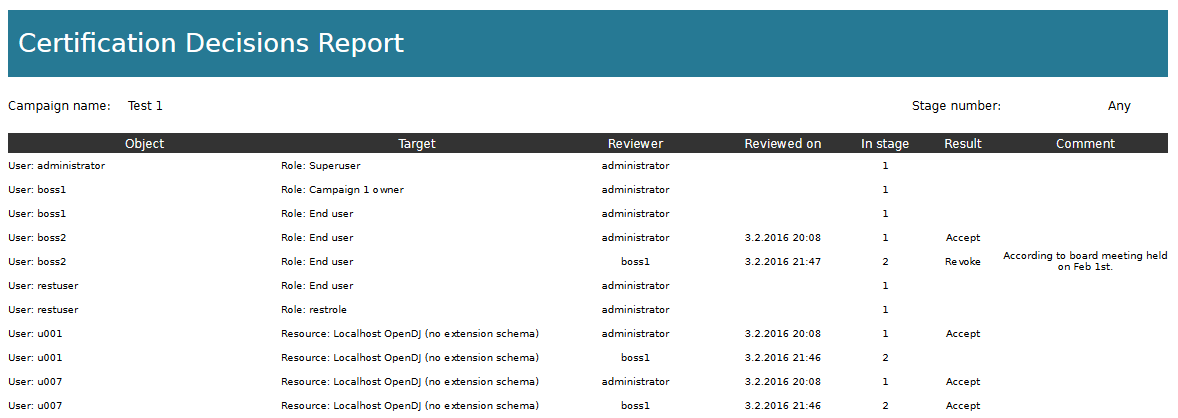
Task: Click the Revoke result cell
Action: click(x=963, y=262)
